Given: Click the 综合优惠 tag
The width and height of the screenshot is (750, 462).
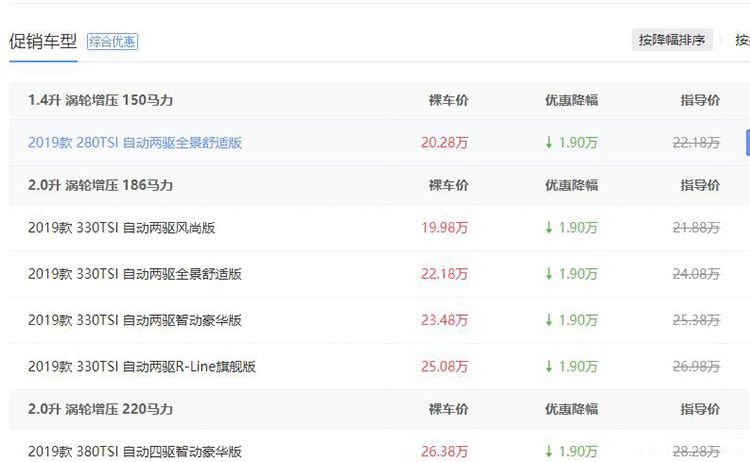Looking at the screenshot, I should [112, 42].
